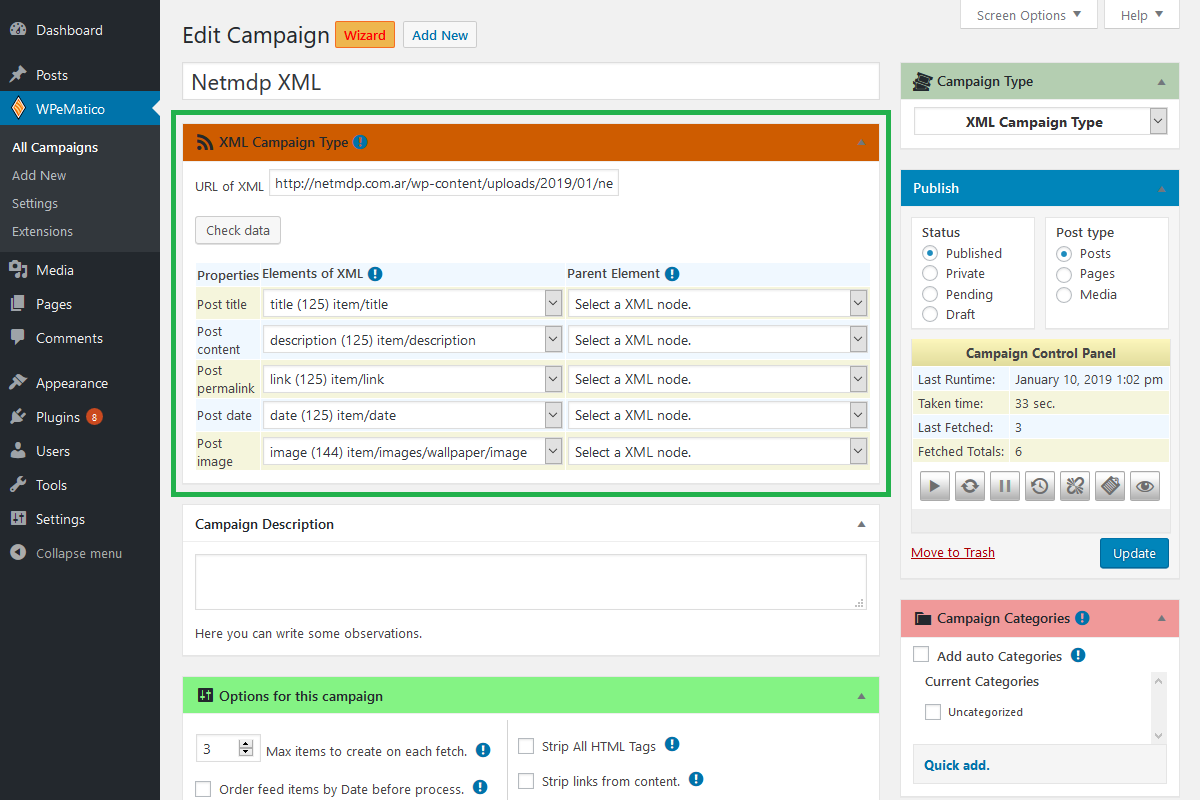Enable Order feed items by Date checkbox
1200x800 pixels.
click(x=204, y=789)
